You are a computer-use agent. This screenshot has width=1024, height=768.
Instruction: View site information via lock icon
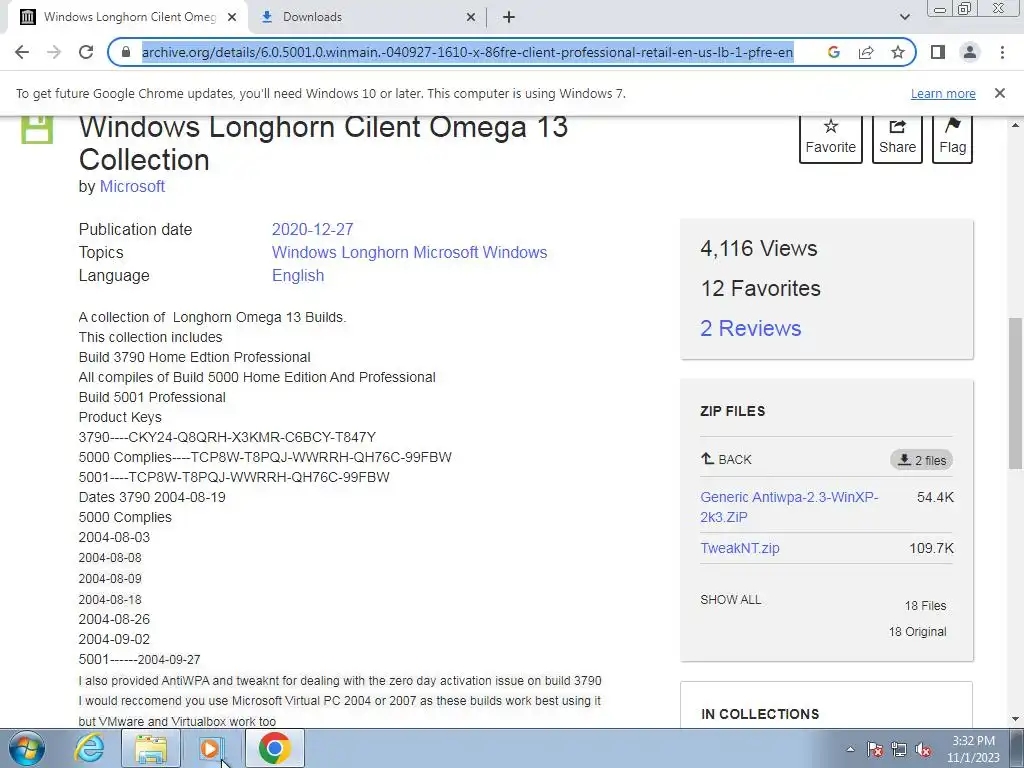pos(126,52)
